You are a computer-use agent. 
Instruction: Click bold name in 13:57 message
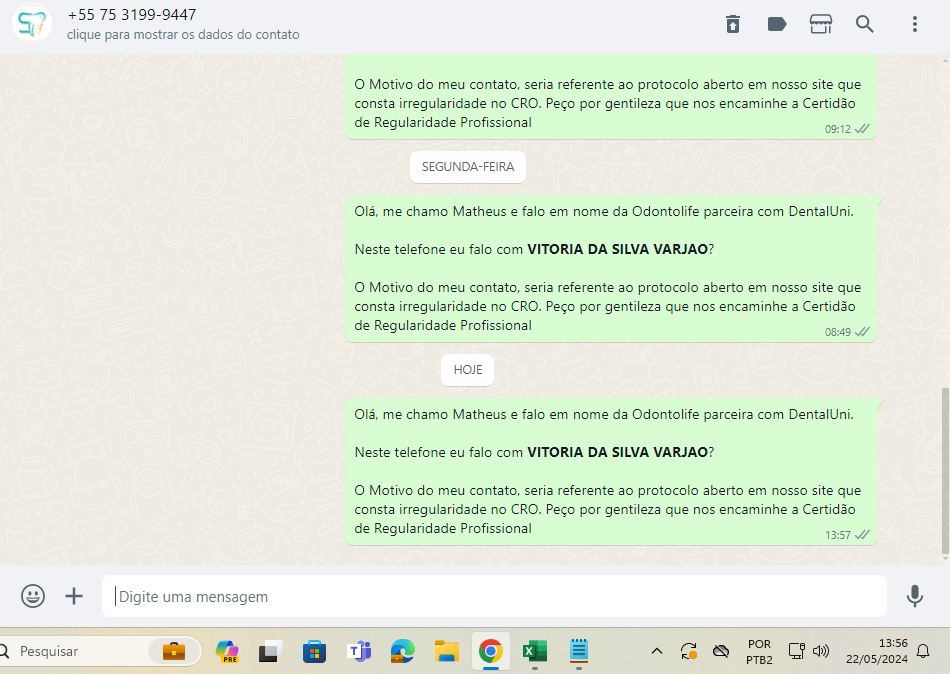617,452
